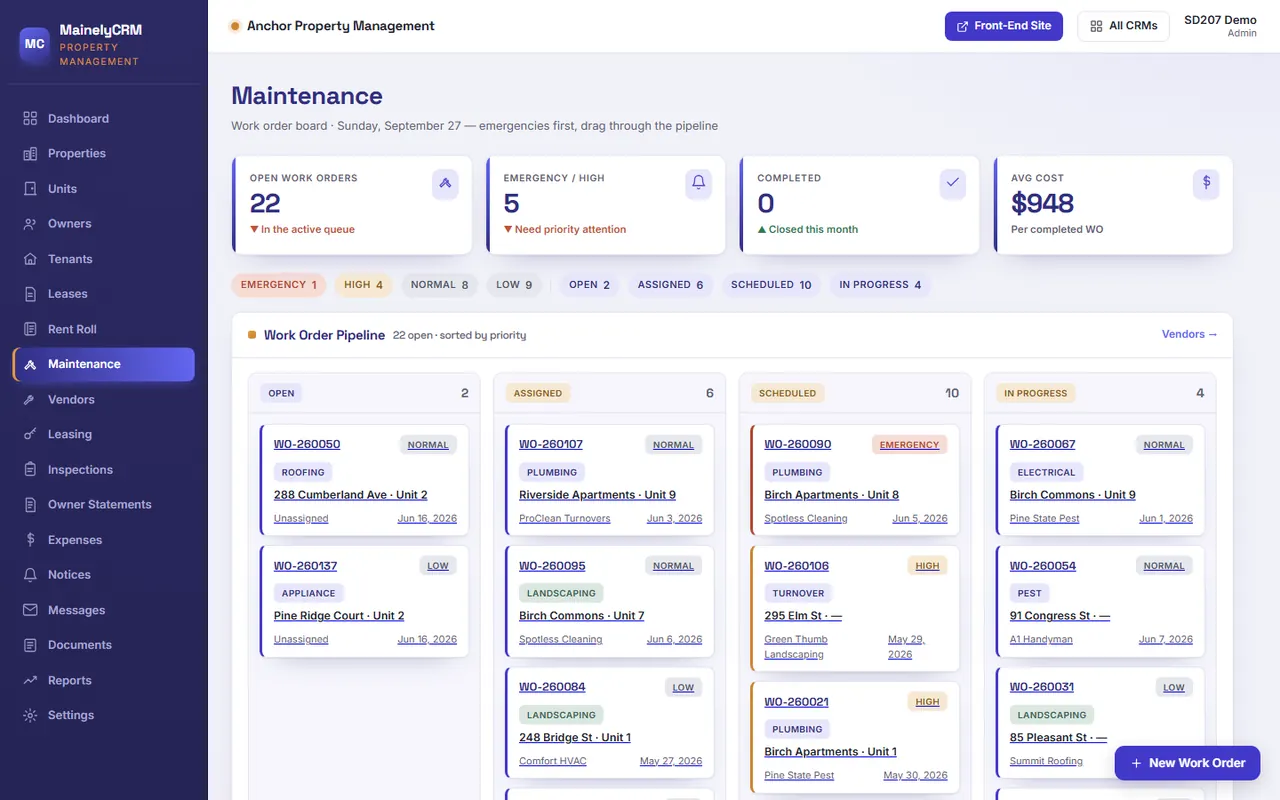Open the Front-End Site button

click(x=1004, y=26)
